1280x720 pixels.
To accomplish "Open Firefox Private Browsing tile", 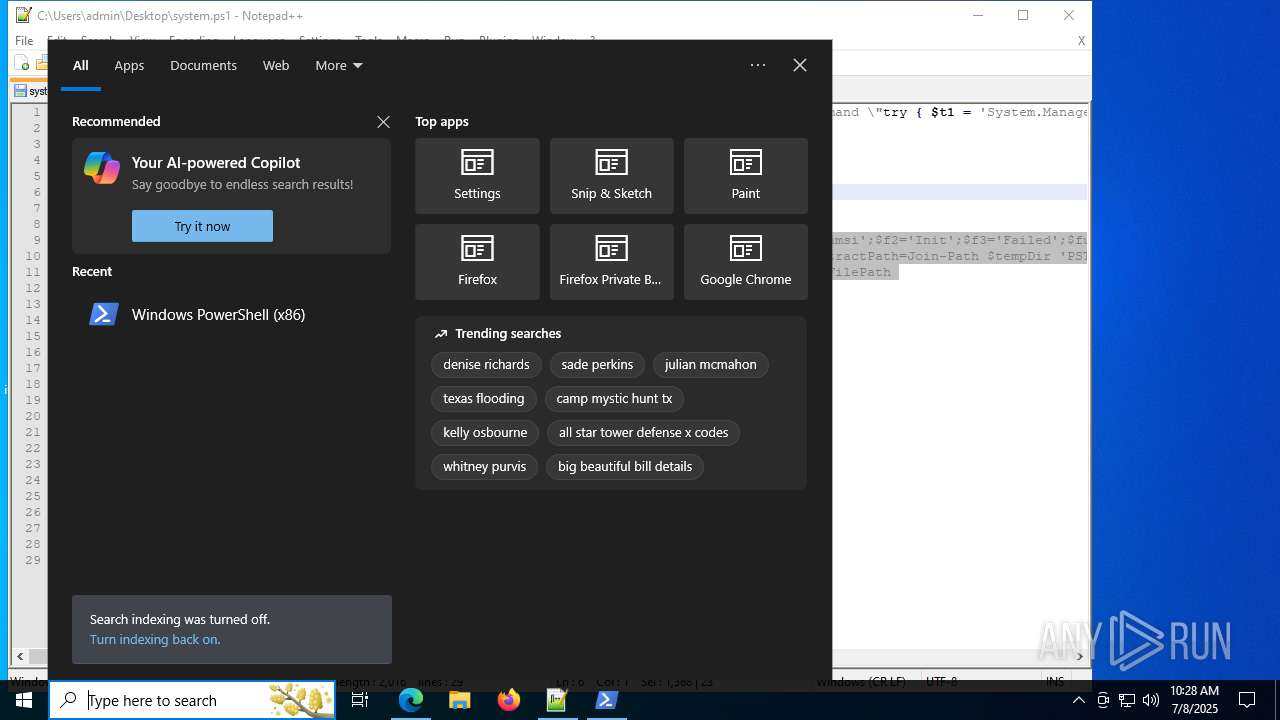I will coord(611,262).
